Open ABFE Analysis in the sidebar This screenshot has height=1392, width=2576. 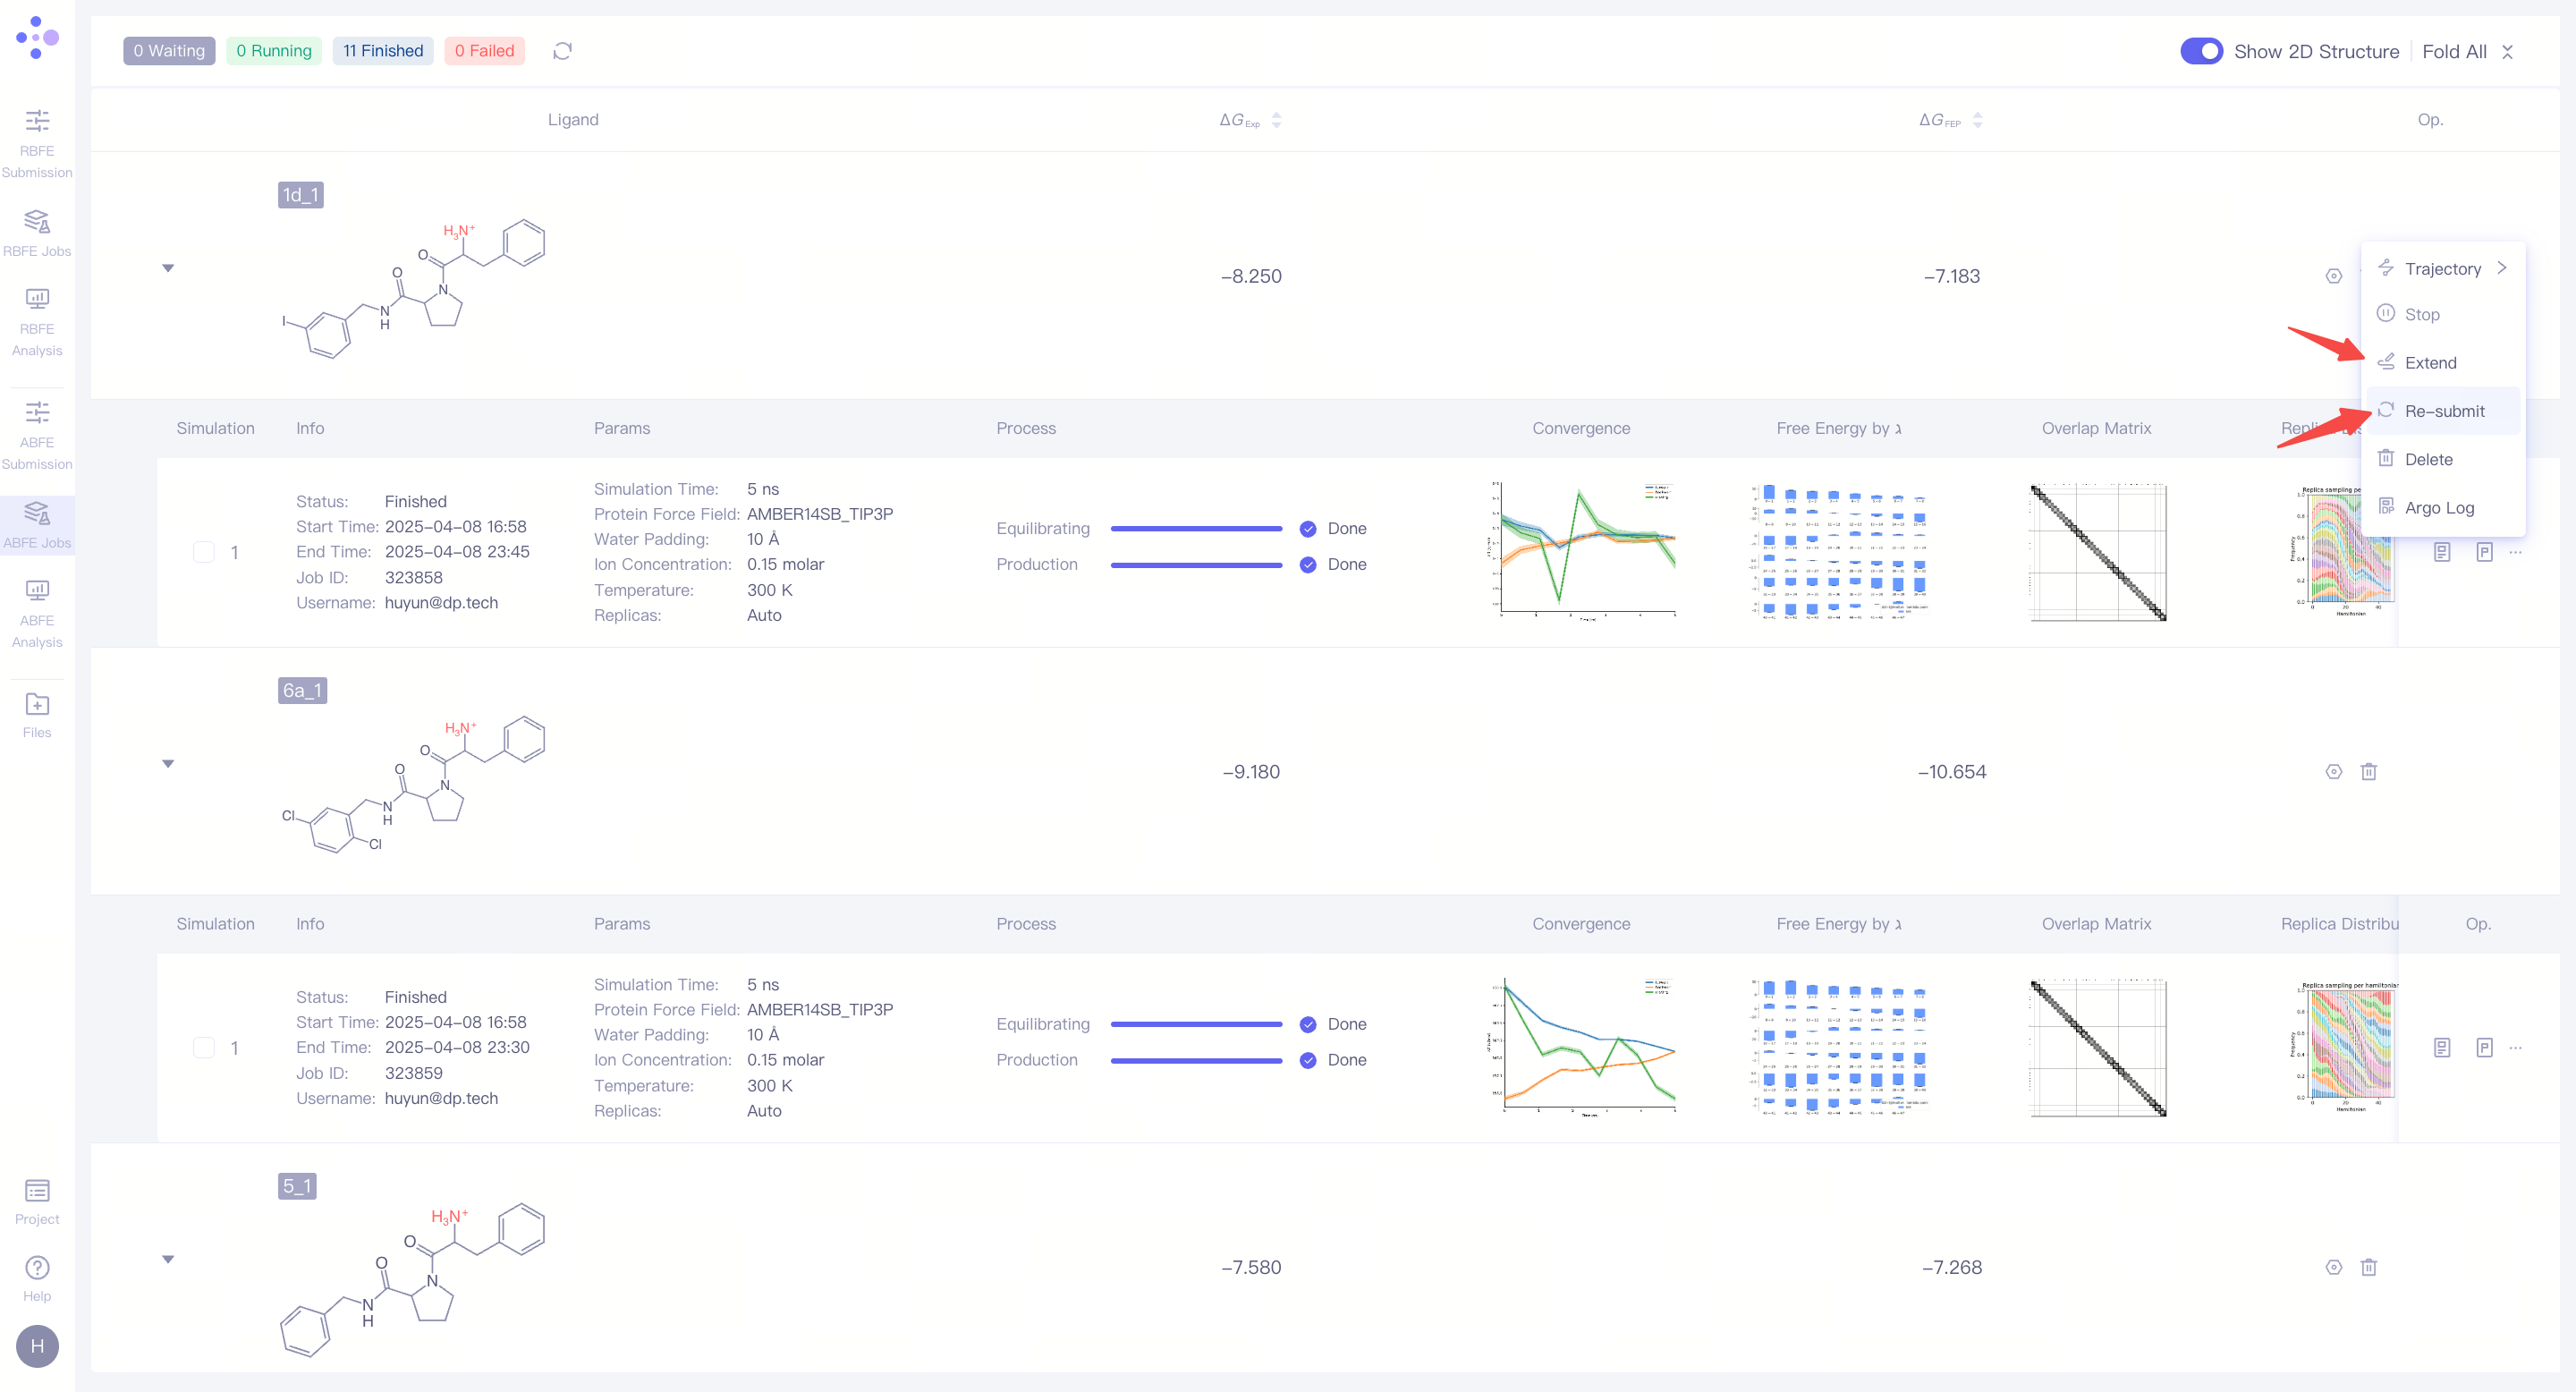pyautogui.click(x=37, y=612)
